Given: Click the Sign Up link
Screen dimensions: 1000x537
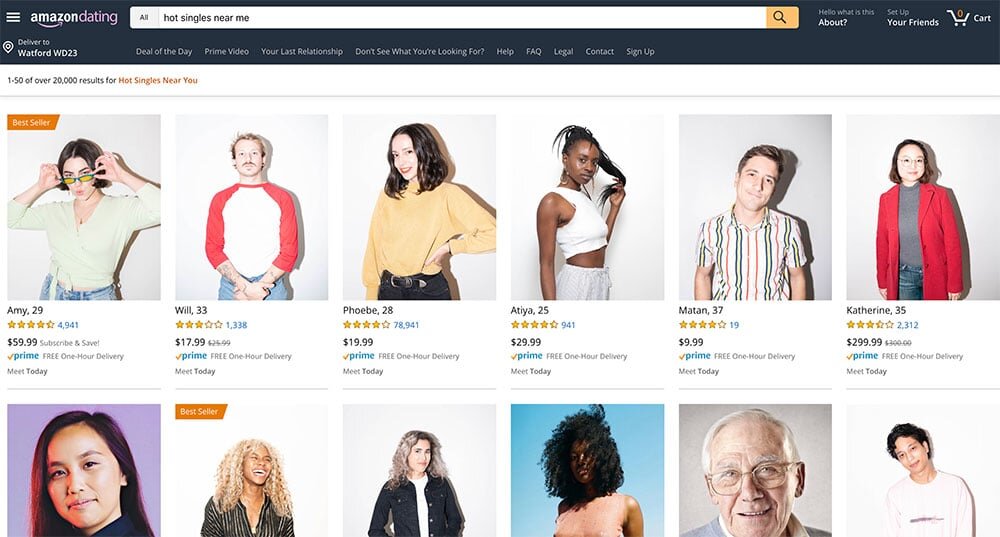Looking at the screenshot, I should point(640,52).
